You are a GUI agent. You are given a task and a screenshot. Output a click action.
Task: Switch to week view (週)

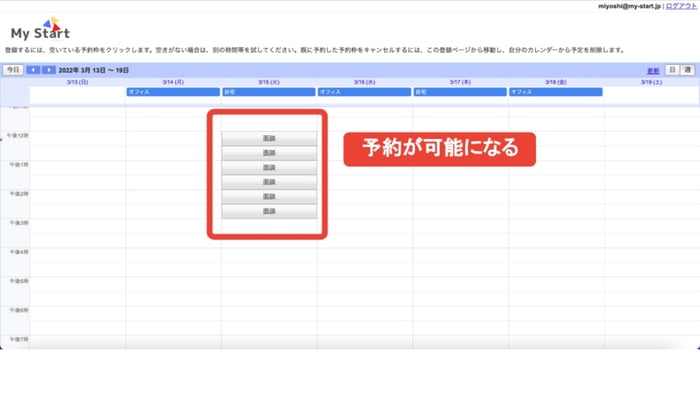click(x=688, y=70)
